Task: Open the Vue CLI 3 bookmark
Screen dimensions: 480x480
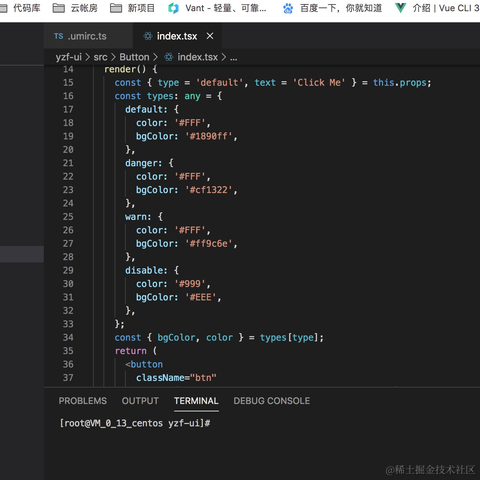Action: coord(437,8)
